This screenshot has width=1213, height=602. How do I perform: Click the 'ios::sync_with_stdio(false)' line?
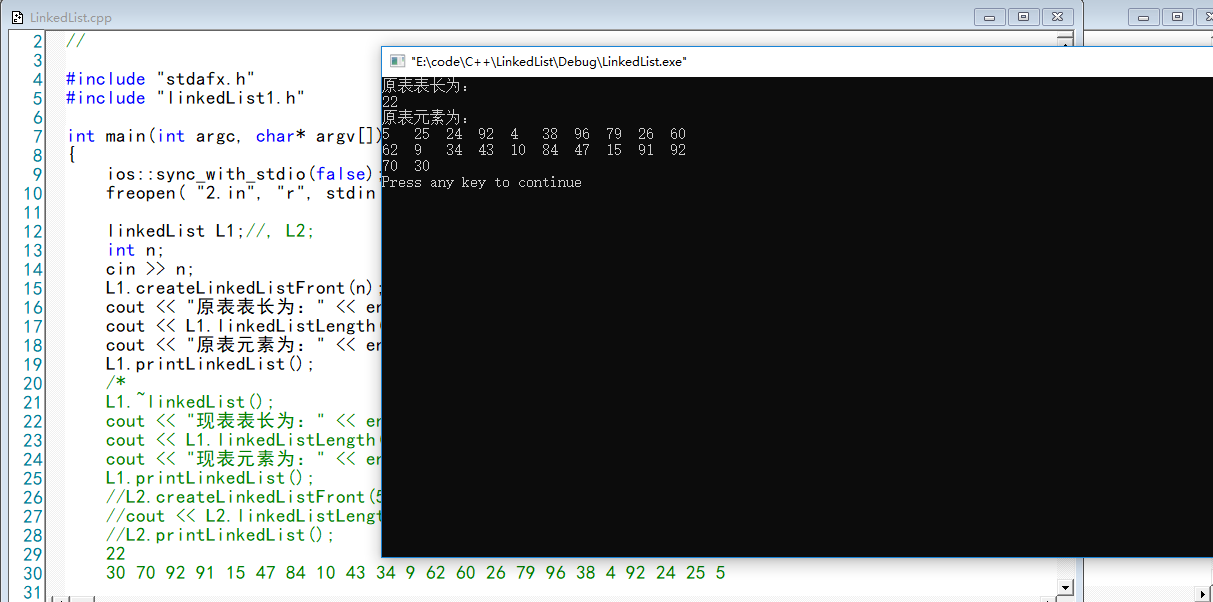(x=244, y=174)
